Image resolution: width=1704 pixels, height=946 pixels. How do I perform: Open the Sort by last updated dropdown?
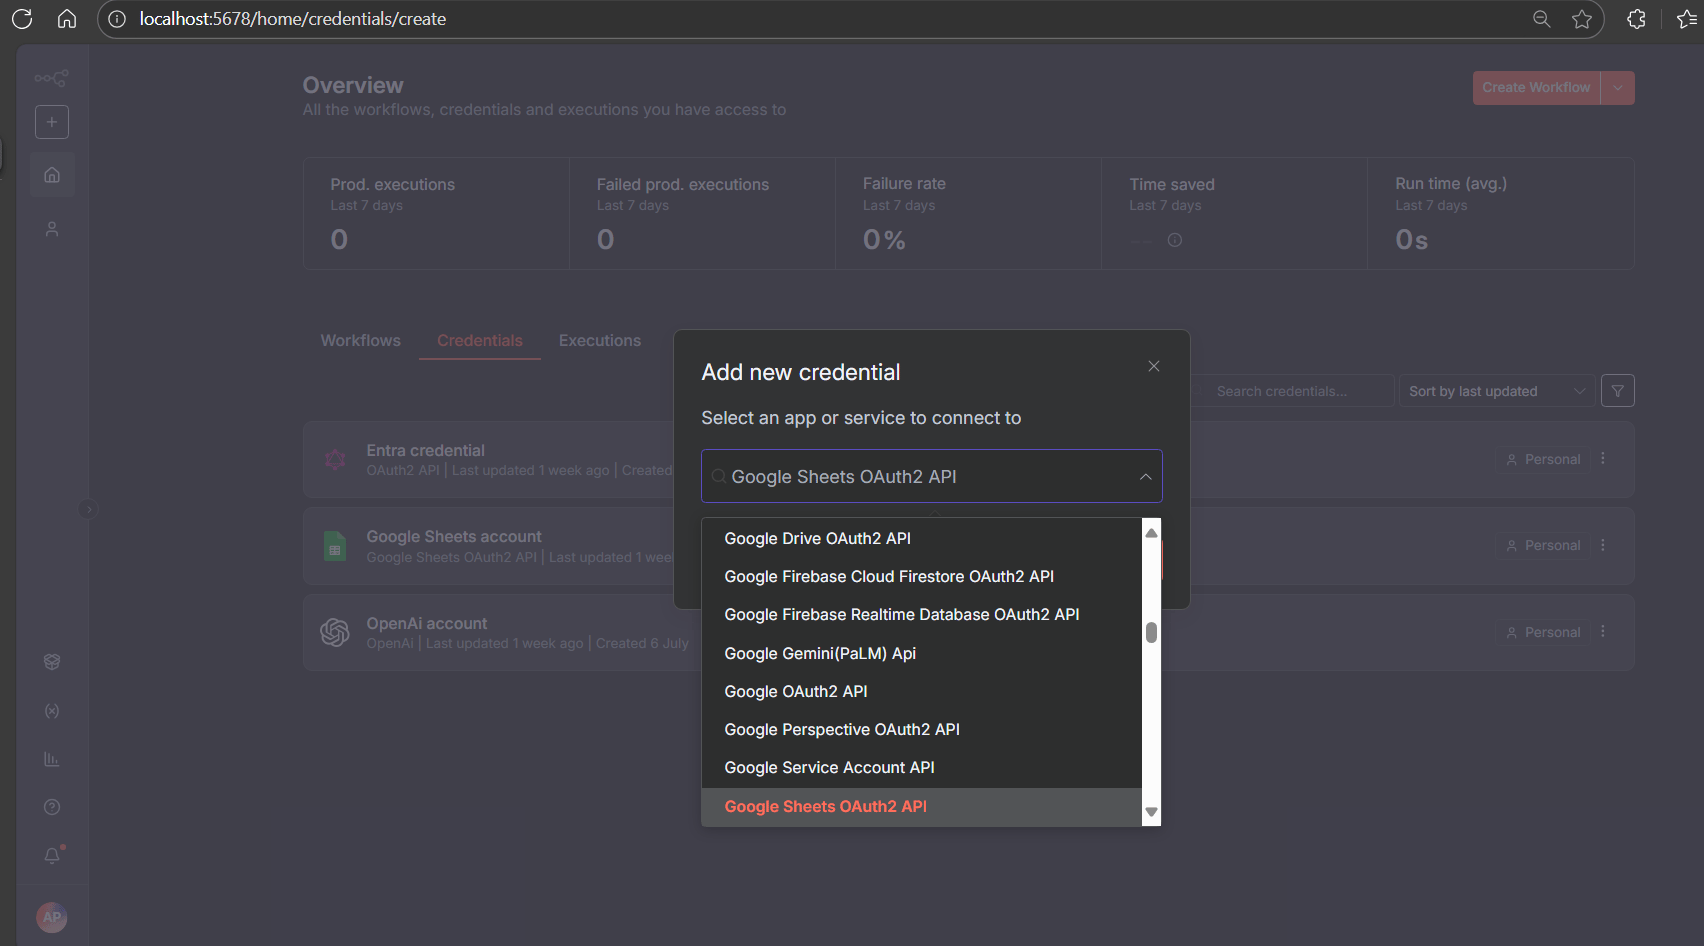pyautogui.click(x=1496, y=391)
